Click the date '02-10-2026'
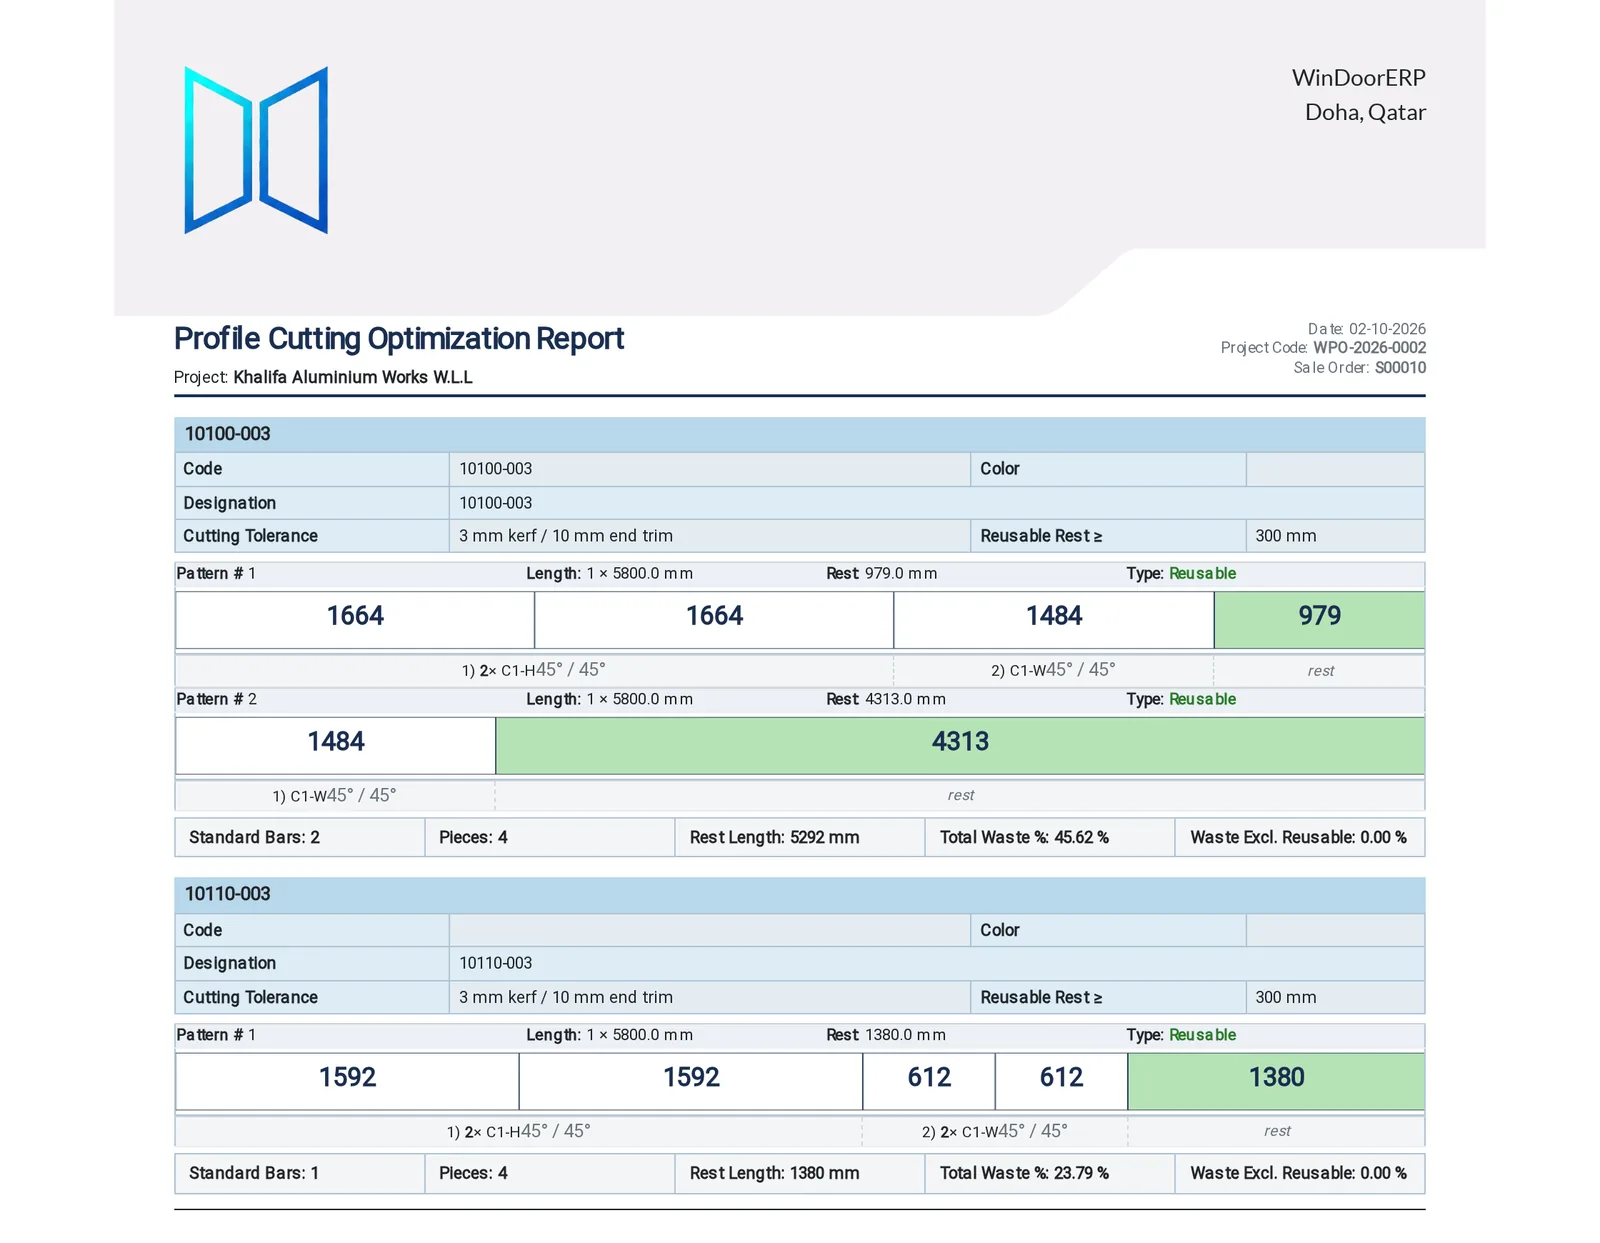1600x1243 pixels. click(1387, 329)
